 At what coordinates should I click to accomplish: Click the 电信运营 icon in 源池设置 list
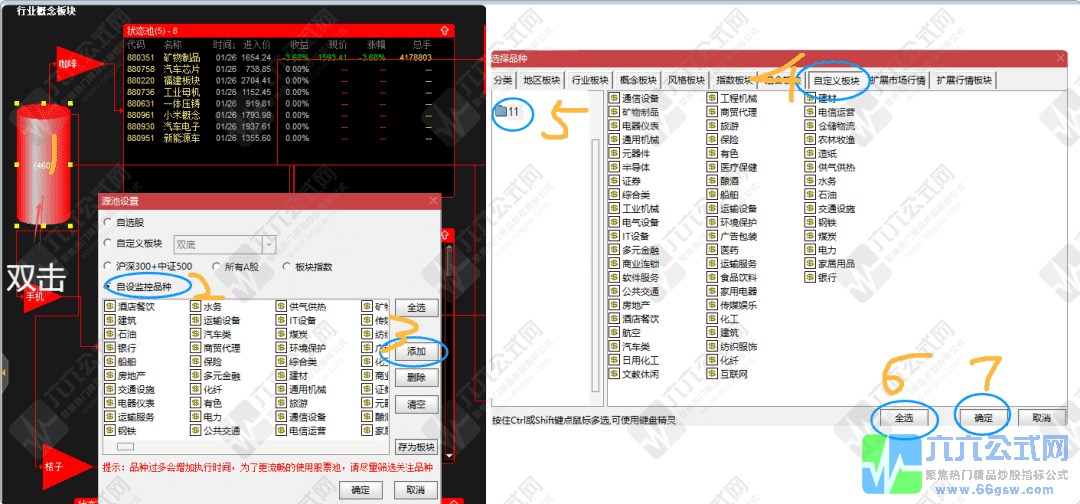[281, 430]
